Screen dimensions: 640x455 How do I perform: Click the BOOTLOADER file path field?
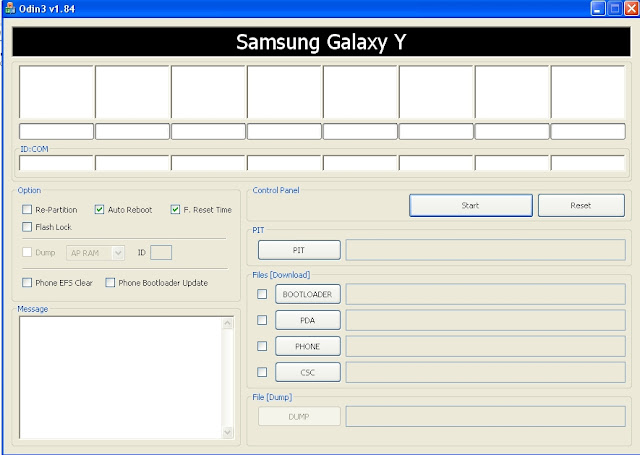pyautogui.click(x=486, y=294)
